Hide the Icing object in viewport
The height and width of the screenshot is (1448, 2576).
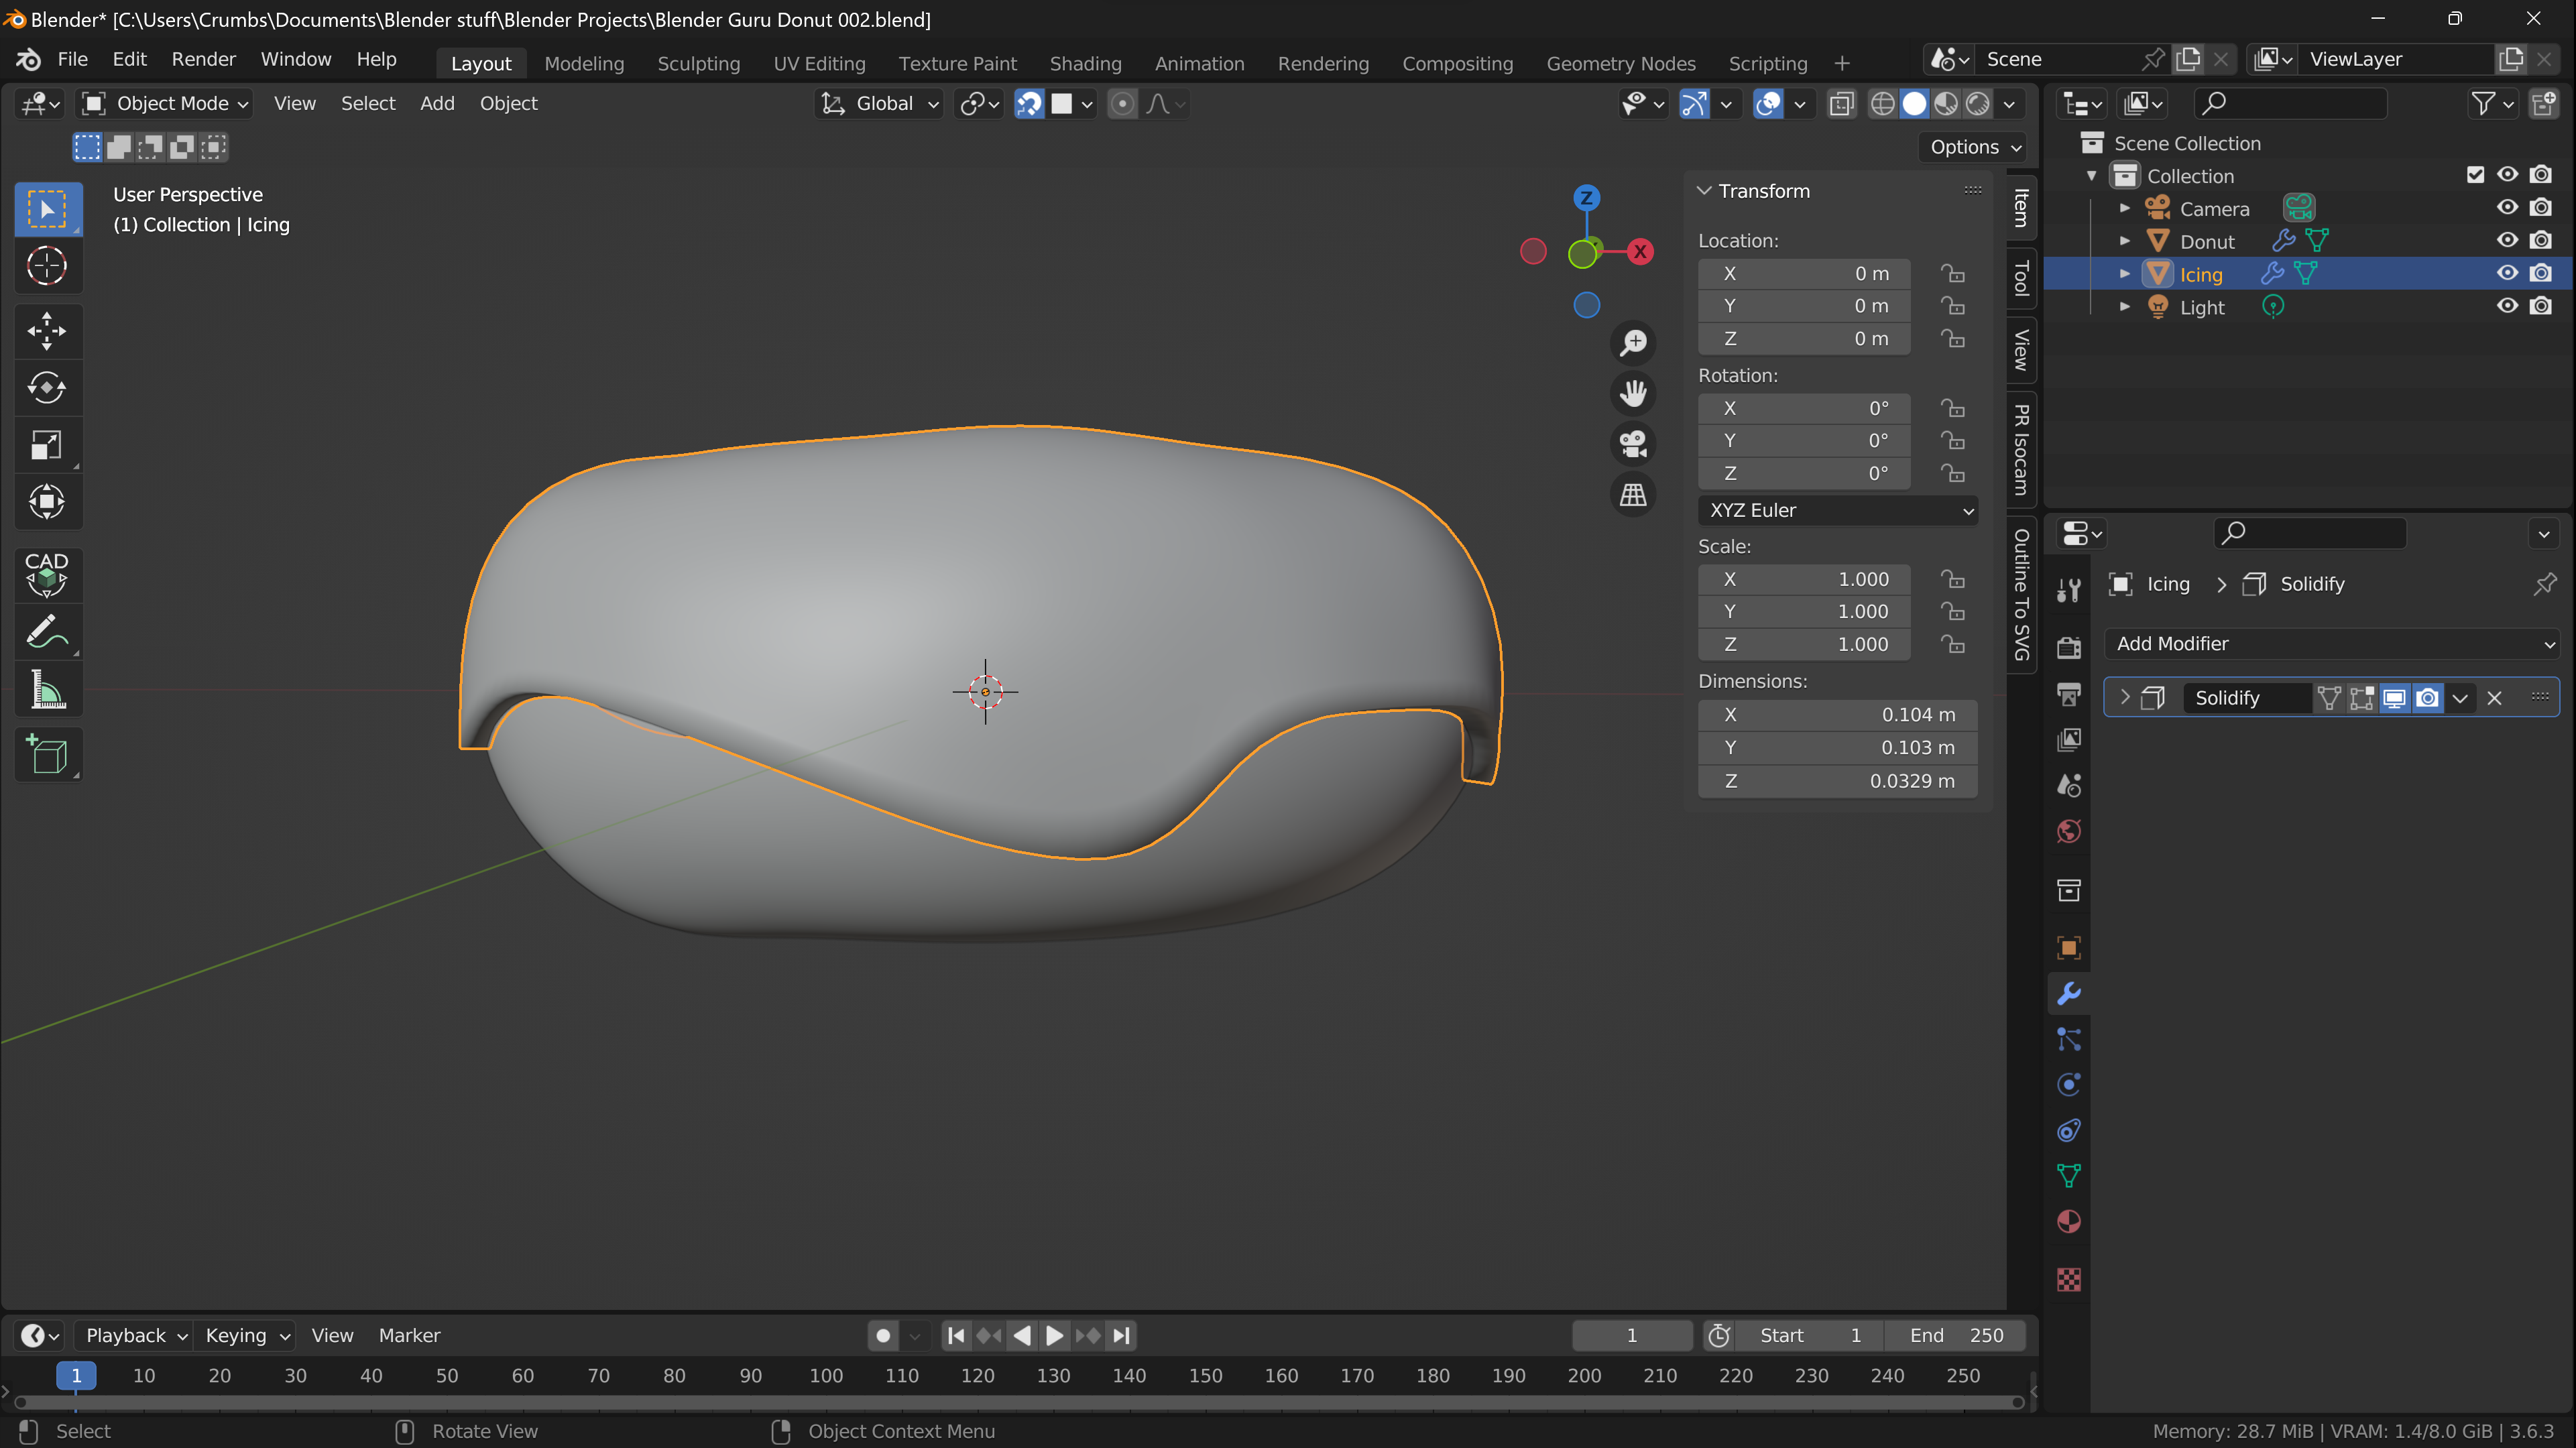(2507, 273)
